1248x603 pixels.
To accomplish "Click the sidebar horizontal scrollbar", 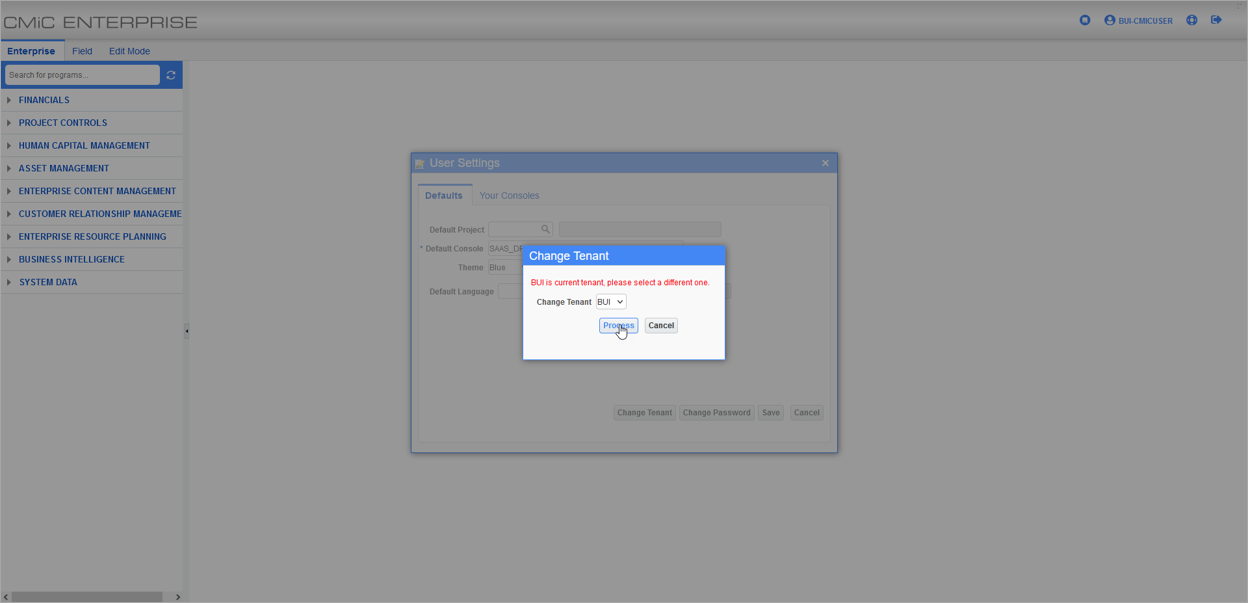I will 87,597.
